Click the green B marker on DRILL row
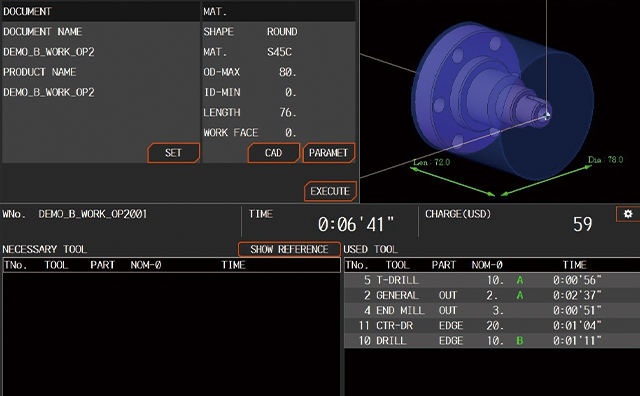The height and width of the screenshot is (396, 640). point(520,340)
